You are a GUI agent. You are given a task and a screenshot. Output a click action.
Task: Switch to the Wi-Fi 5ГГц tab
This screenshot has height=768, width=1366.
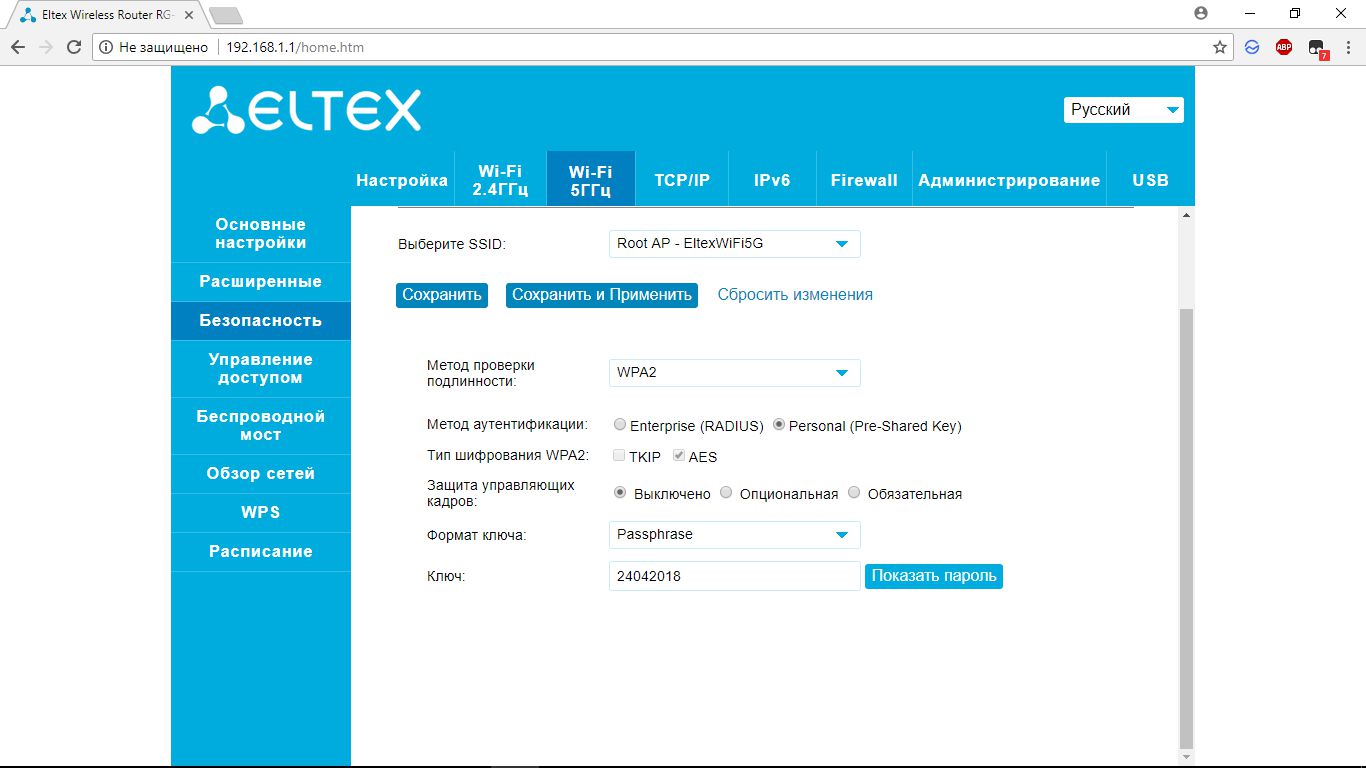click(591, 180)
